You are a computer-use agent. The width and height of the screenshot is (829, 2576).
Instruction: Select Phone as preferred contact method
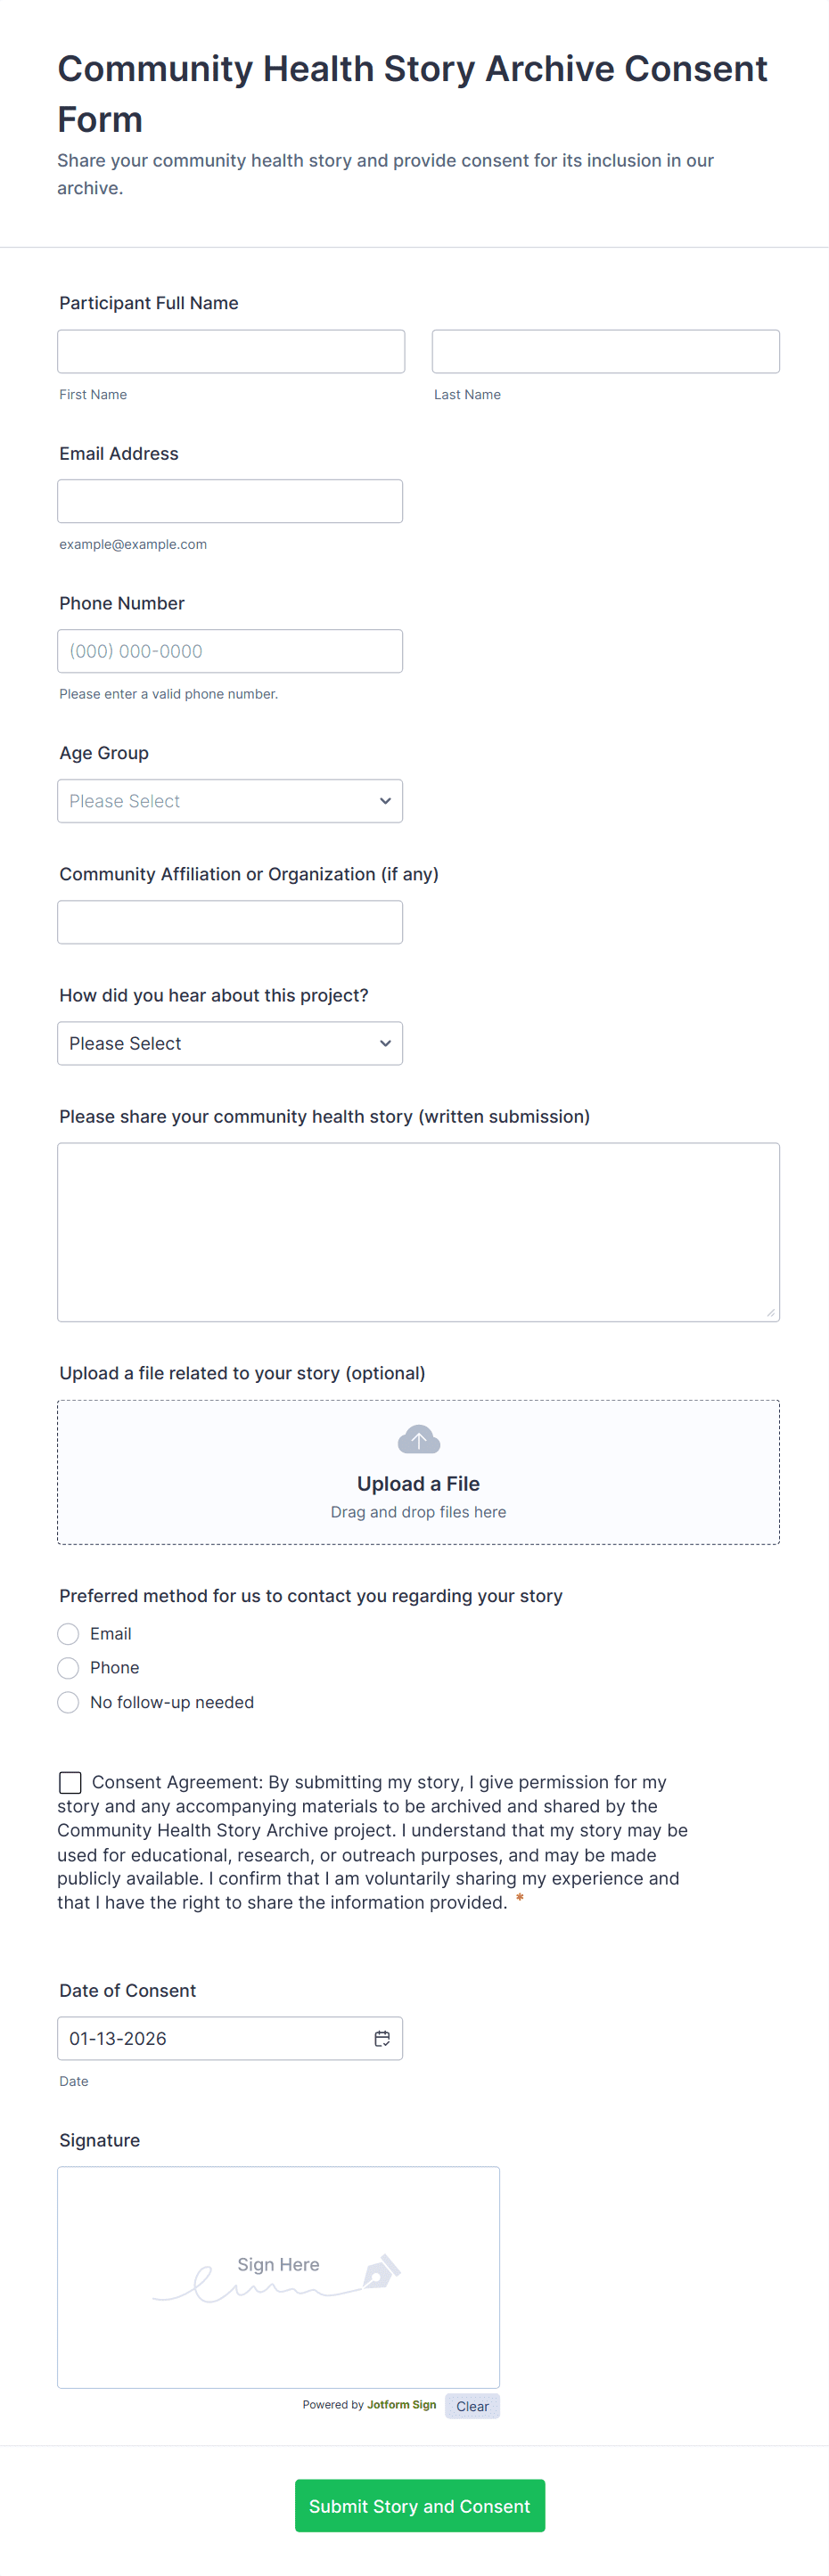coord(68,1667)
